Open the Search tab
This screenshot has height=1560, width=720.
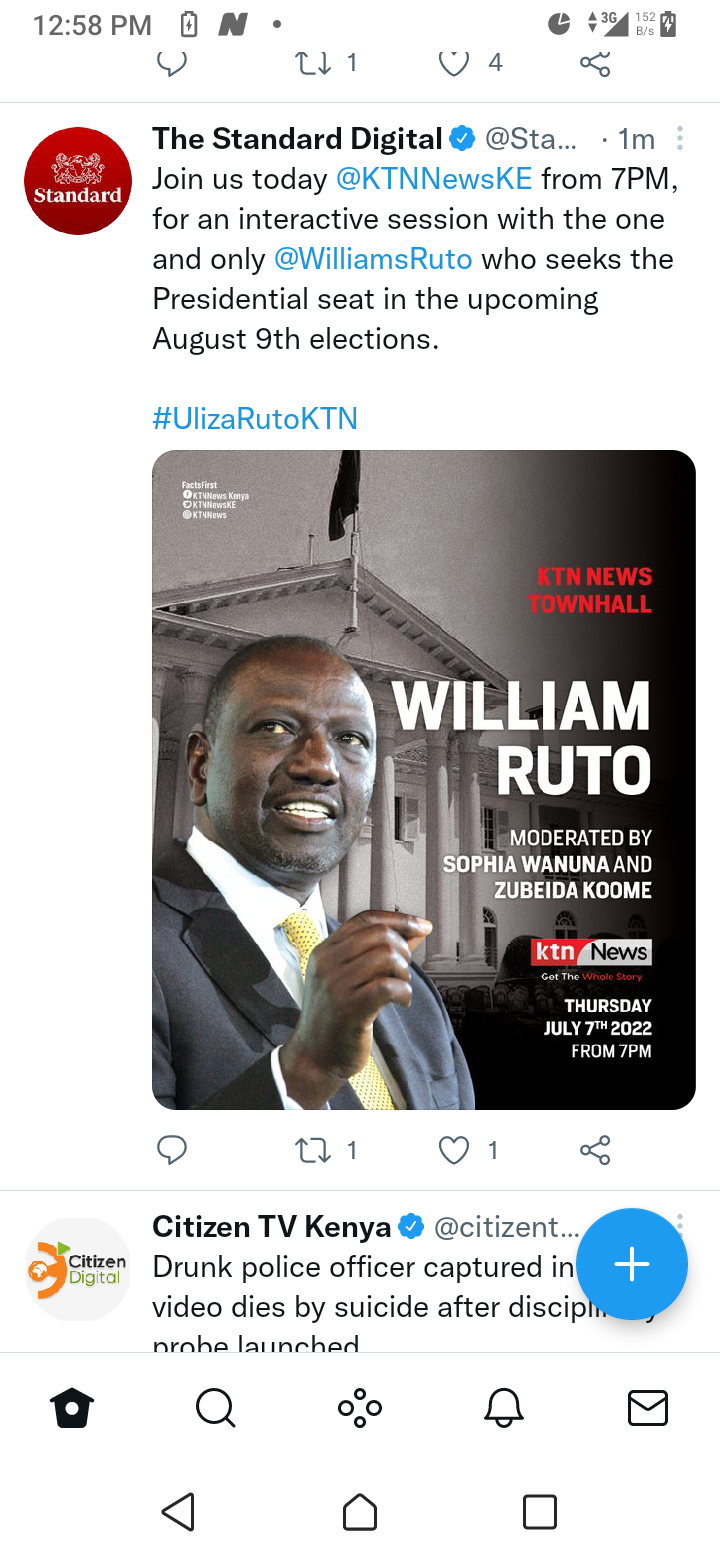pyautogui.click(x=215, y=1408)
